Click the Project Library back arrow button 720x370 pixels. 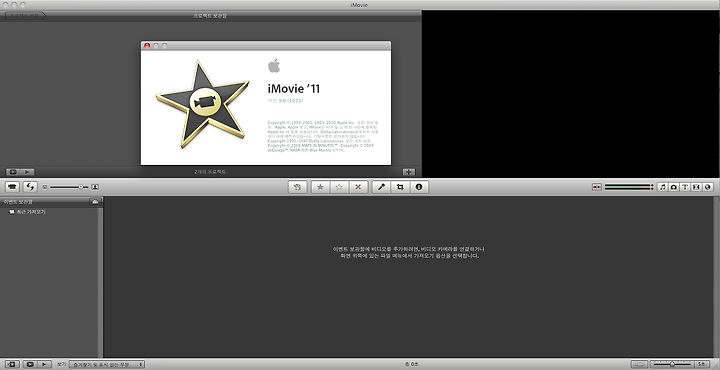click(x=25, y=15)
